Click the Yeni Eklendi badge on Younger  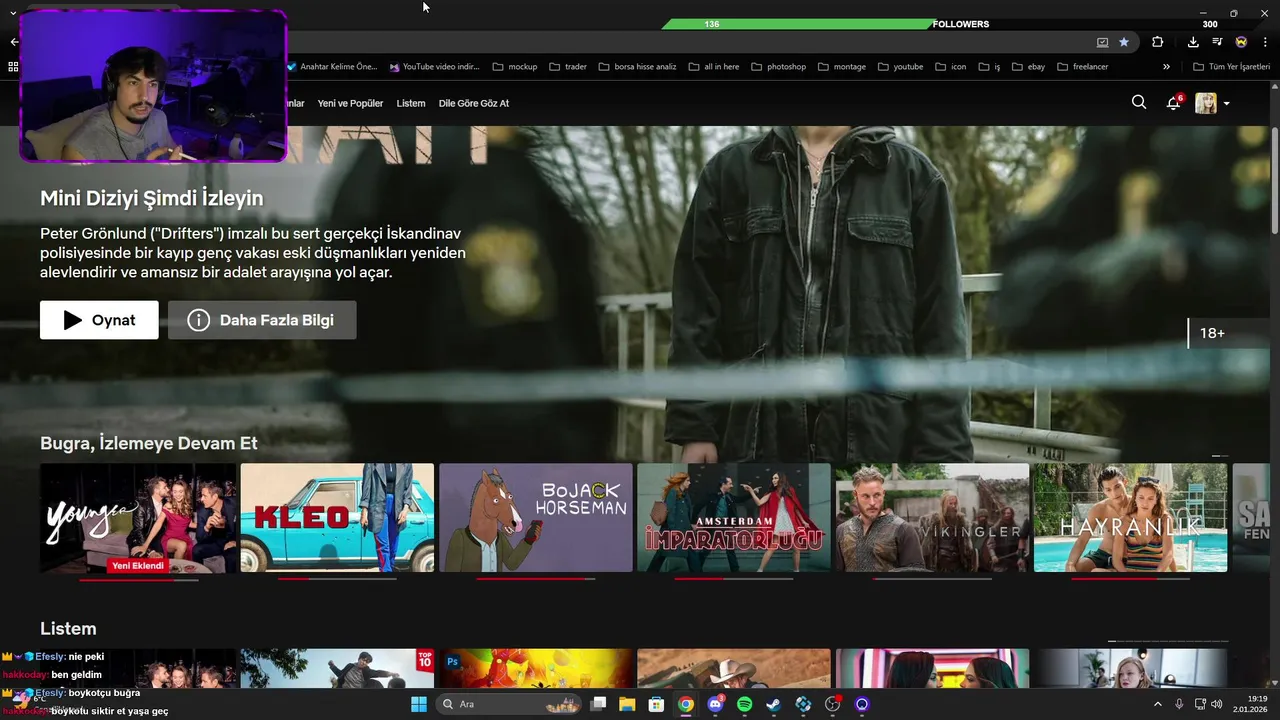pyautogui.click(x=138, y=565)
